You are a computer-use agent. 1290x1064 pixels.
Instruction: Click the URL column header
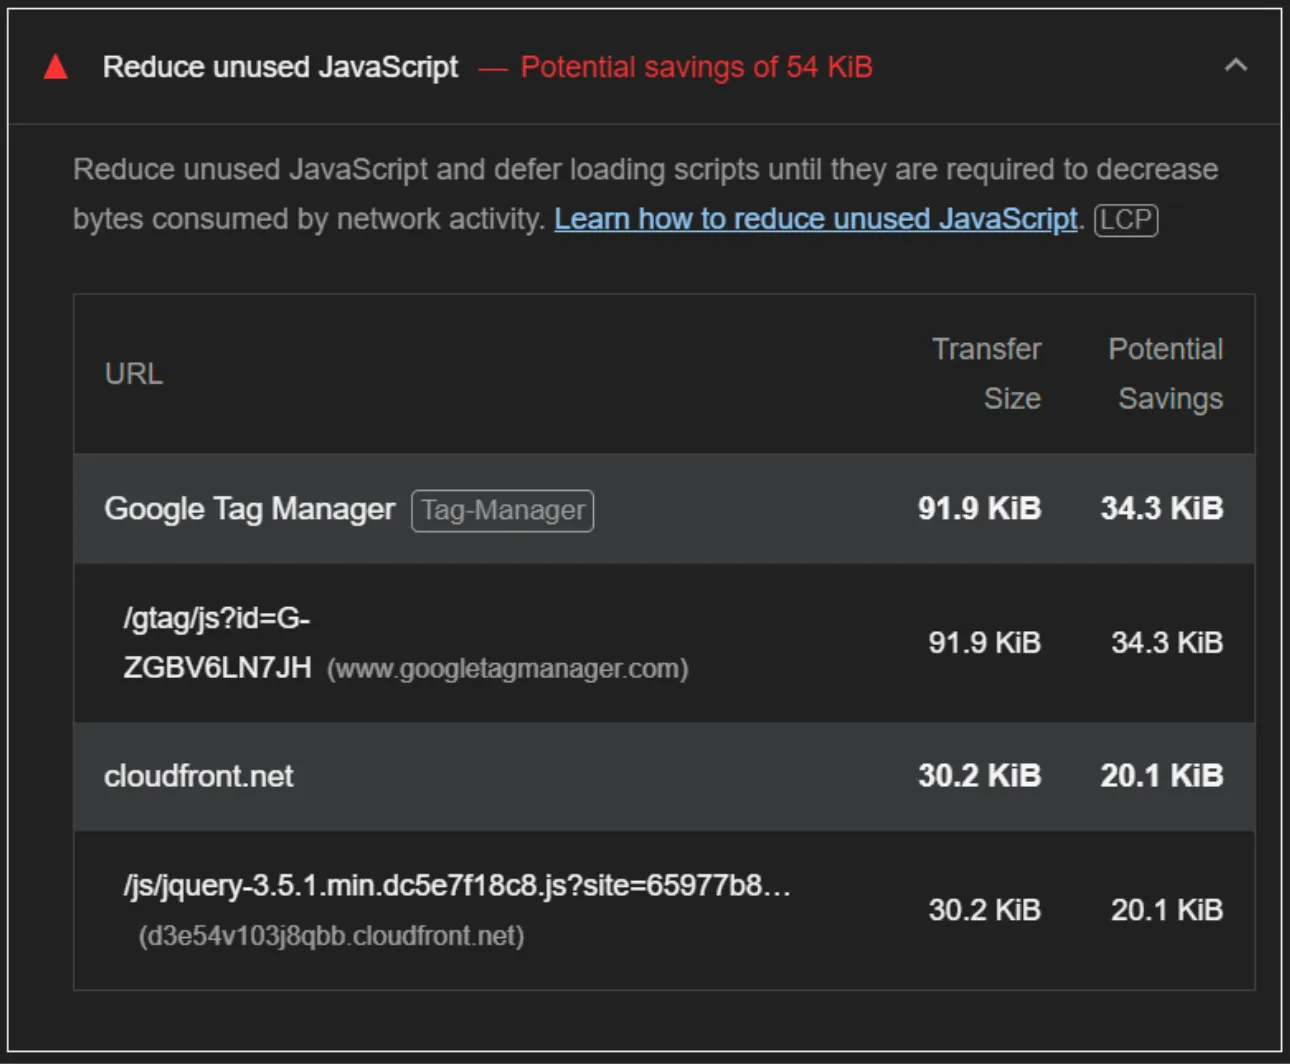[x=133, y=374]
